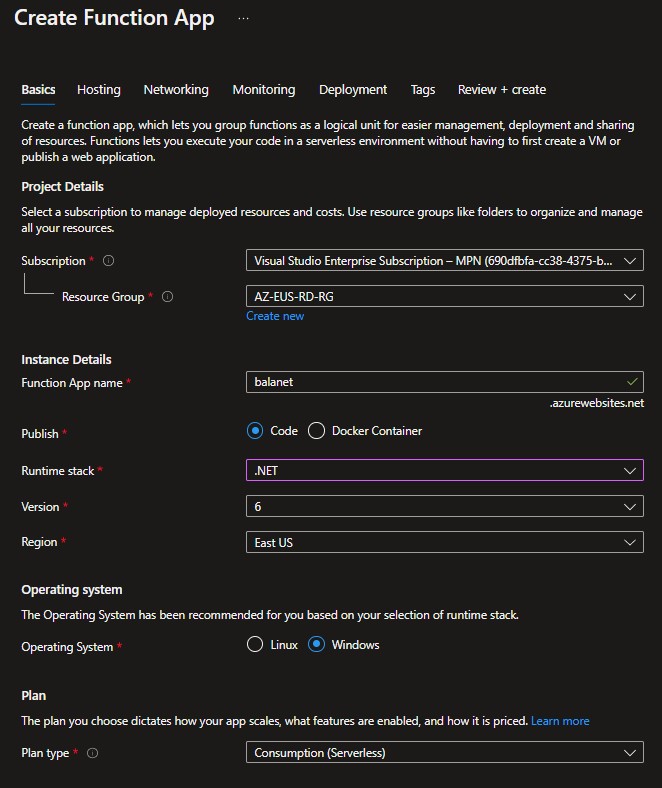Click the Function App name label
This screenshot has height=788, width=662.
(x=72, y=383)
